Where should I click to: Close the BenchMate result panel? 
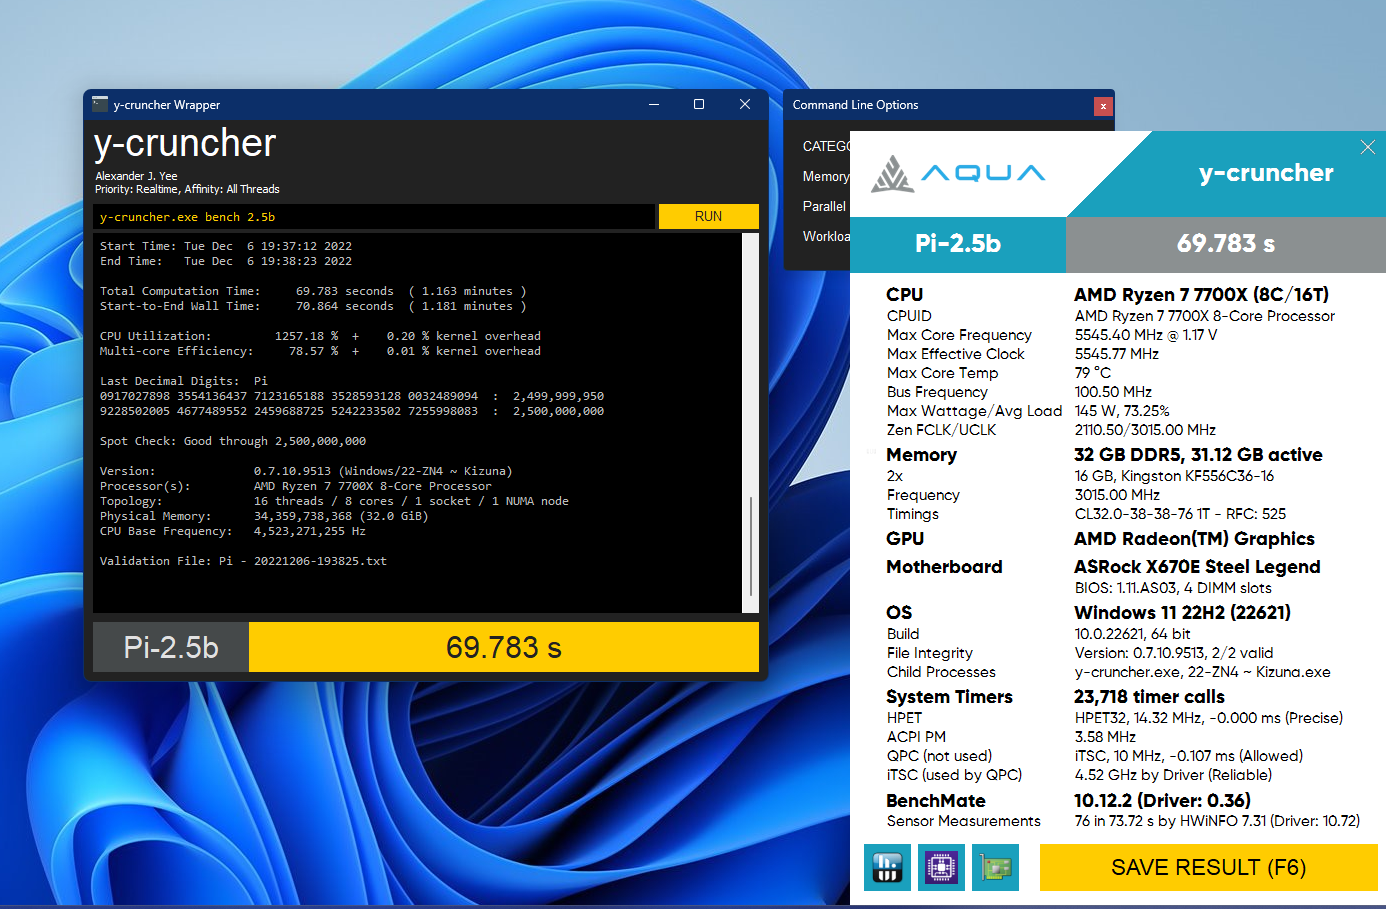(1368, 147)
